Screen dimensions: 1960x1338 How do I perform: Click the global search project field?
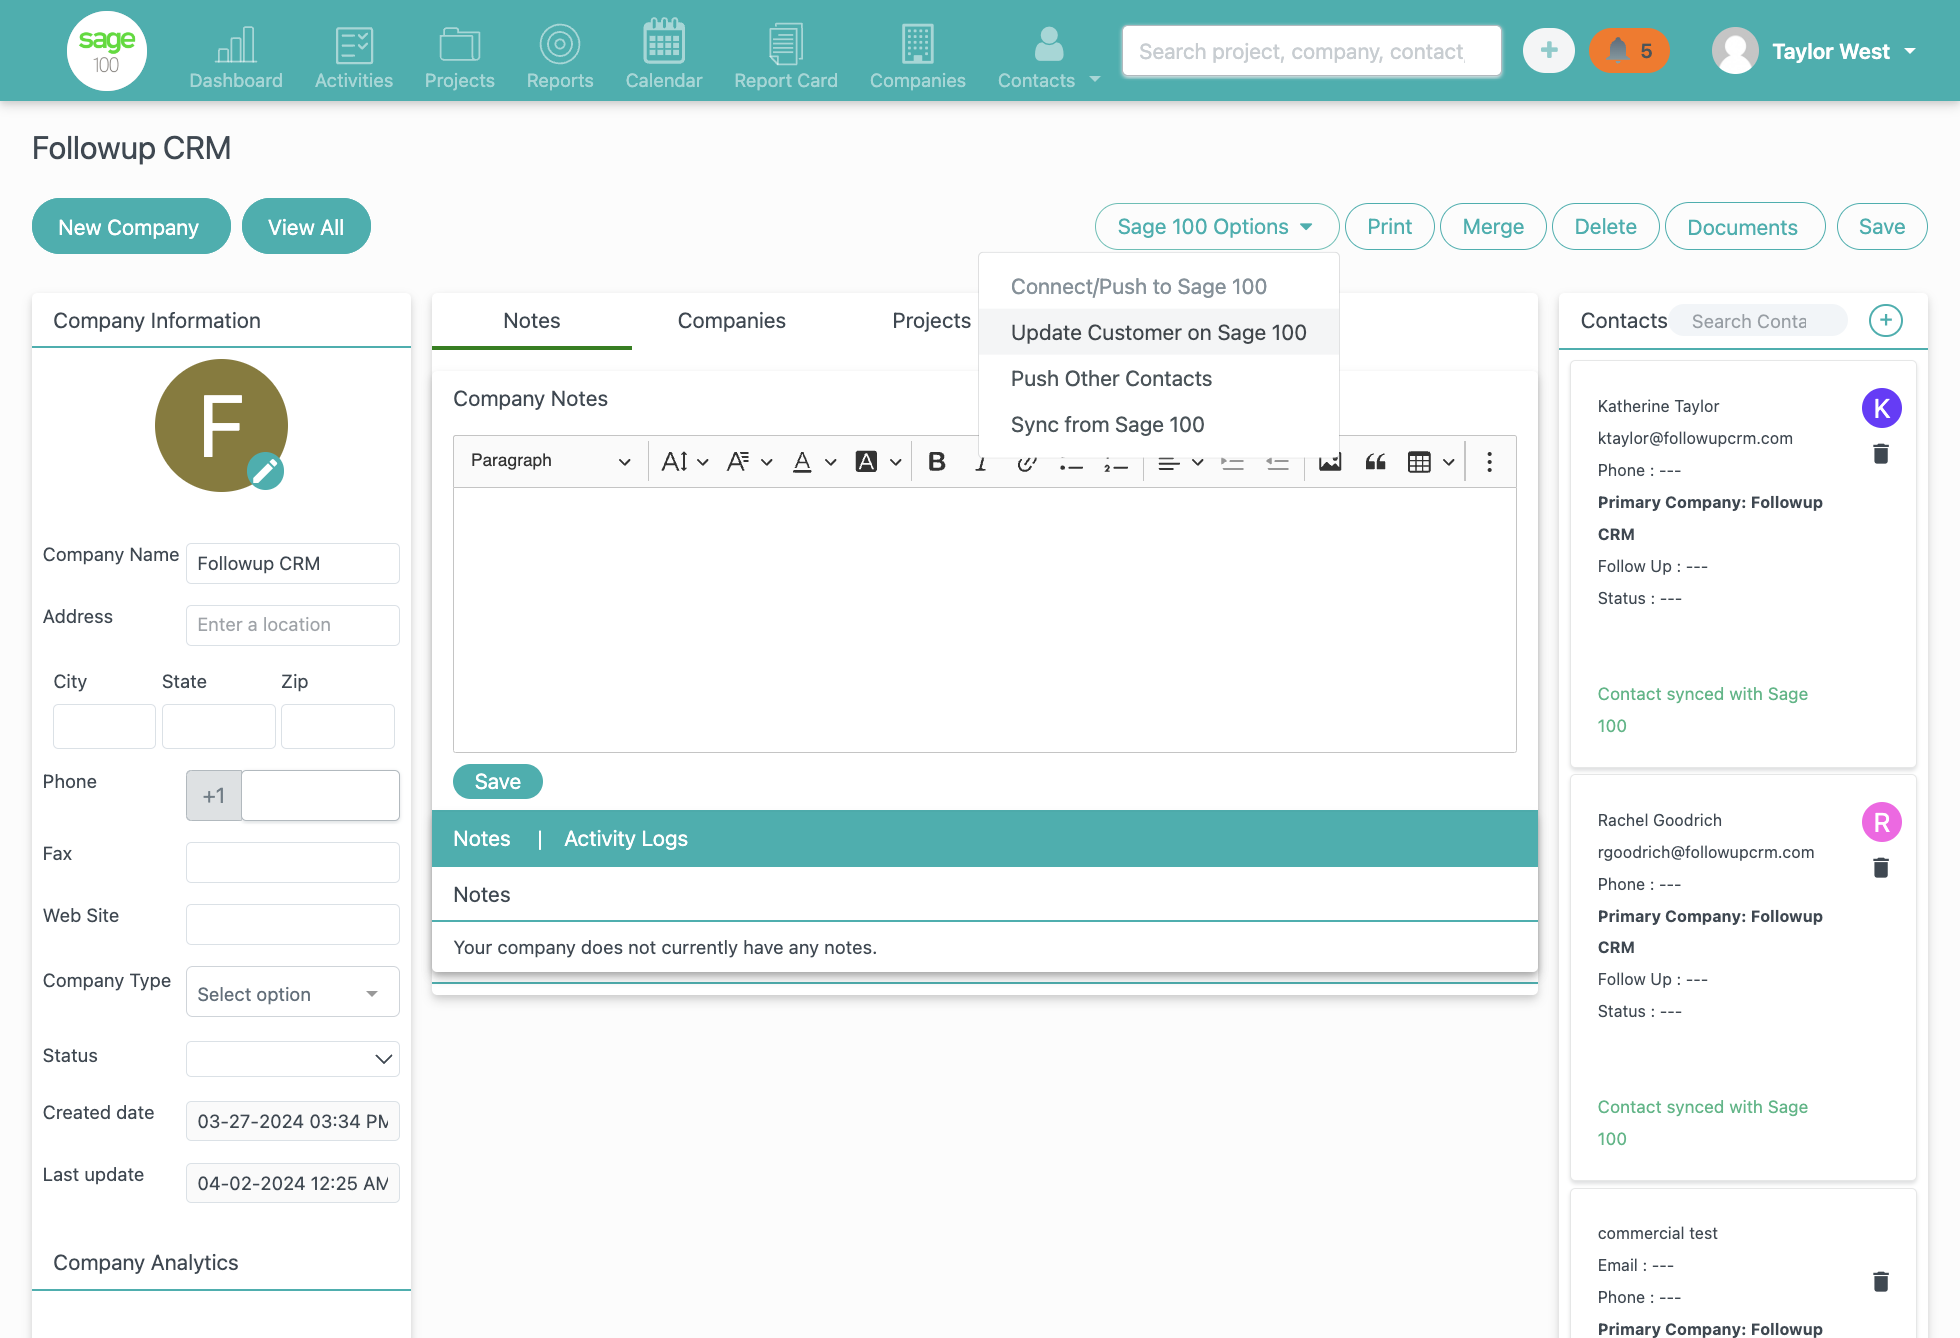1312,51
